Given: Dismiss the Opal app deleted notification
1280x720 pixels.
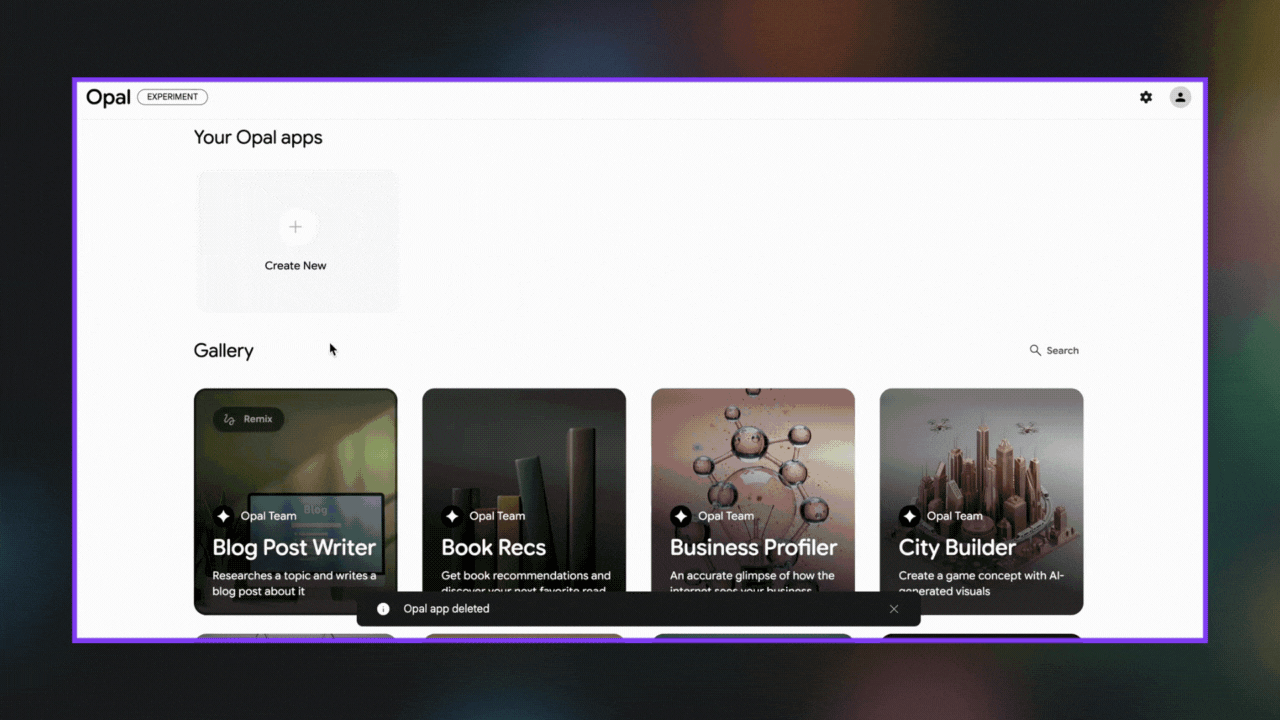Looking at the screenshot, I should point(894,609).
